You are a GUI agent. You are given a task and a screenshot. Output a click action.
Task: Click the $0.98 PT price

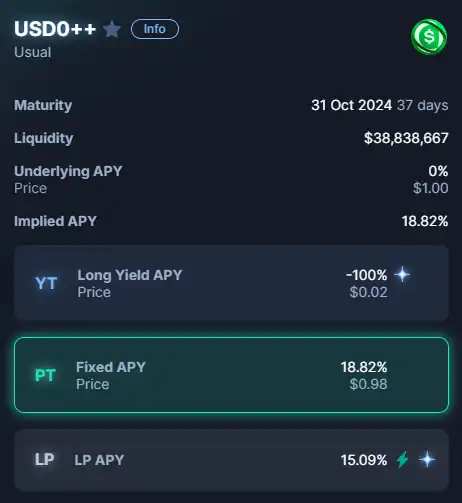click(368, 384)
